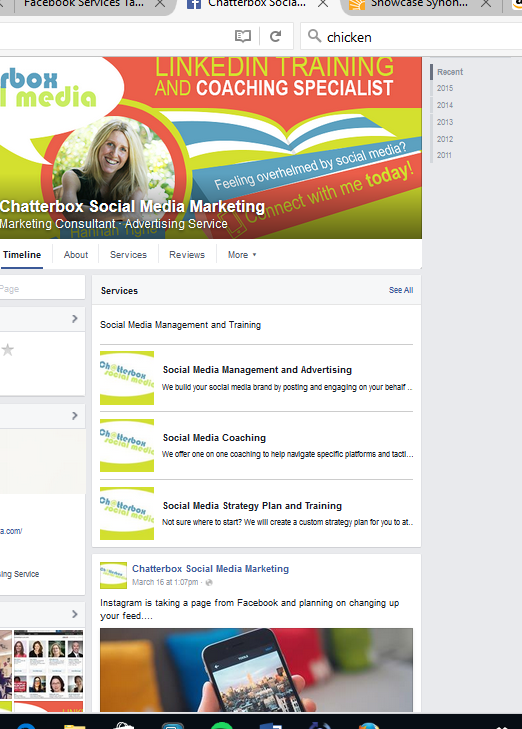522x729 pixels.
Task: Click the Chatterbox Social Media Marketing cover title
Action: tap(132, 206)
